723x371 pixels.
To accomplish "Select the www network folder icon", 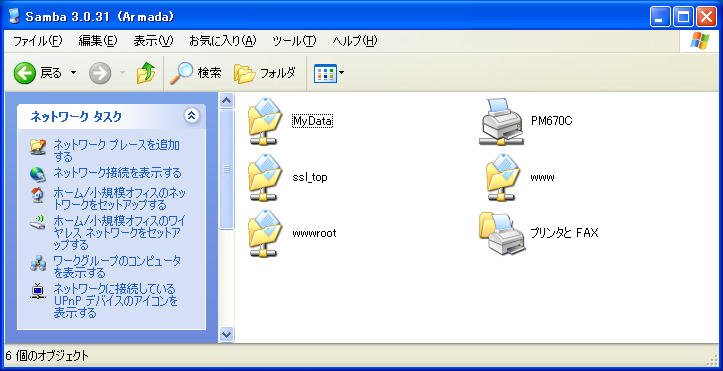I will coord(503,177).
